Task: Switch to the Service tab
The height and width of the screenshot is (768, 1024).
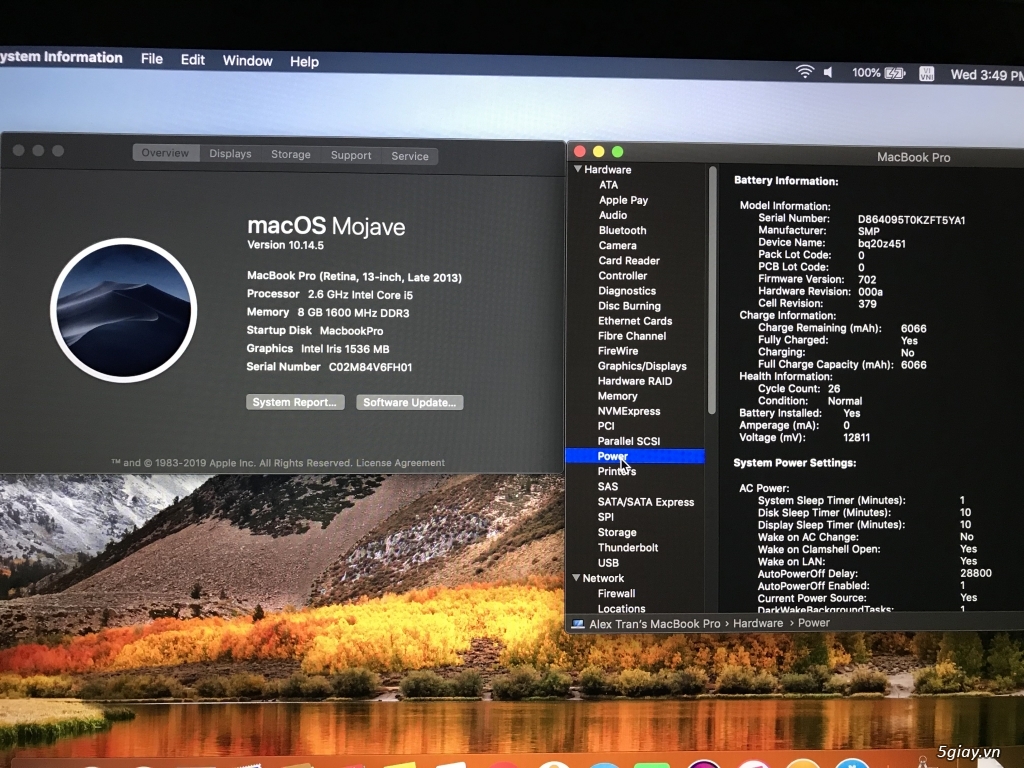Action: pyautogui.click(x=409, y=156)
